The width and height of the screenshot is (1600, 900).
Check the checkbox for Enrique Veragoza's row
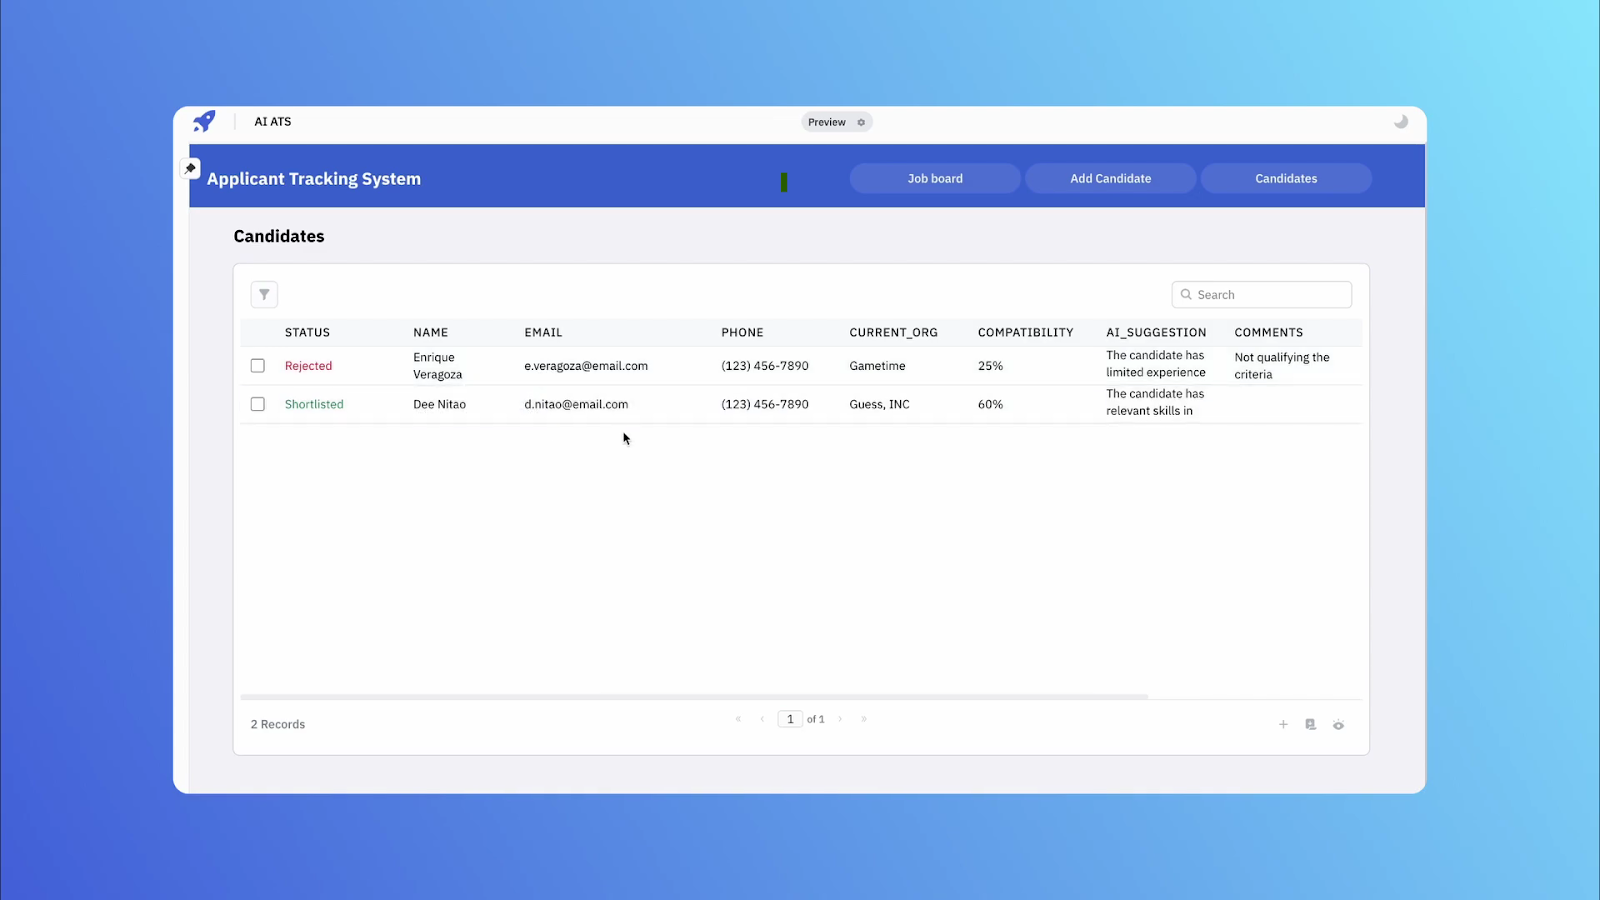click(x=257, y=365)
